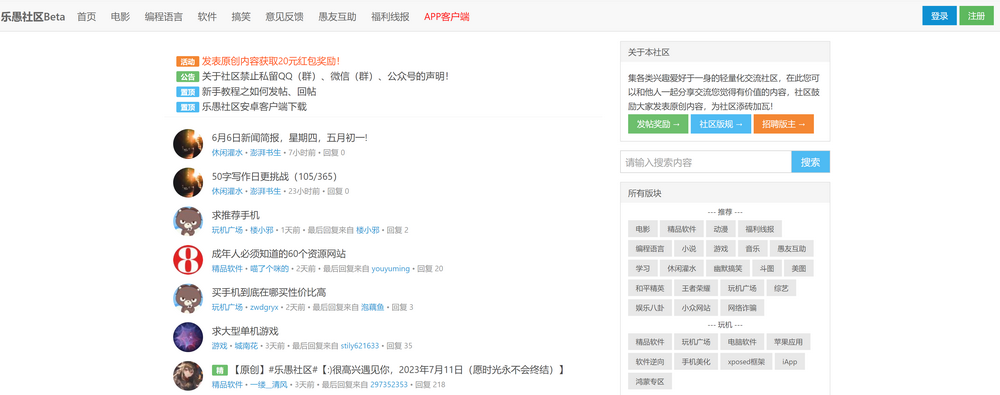The width and height of the screenshot is (1000, 395).
Task: Open 意见反馈 in top navigation
Action: [284, 17]
